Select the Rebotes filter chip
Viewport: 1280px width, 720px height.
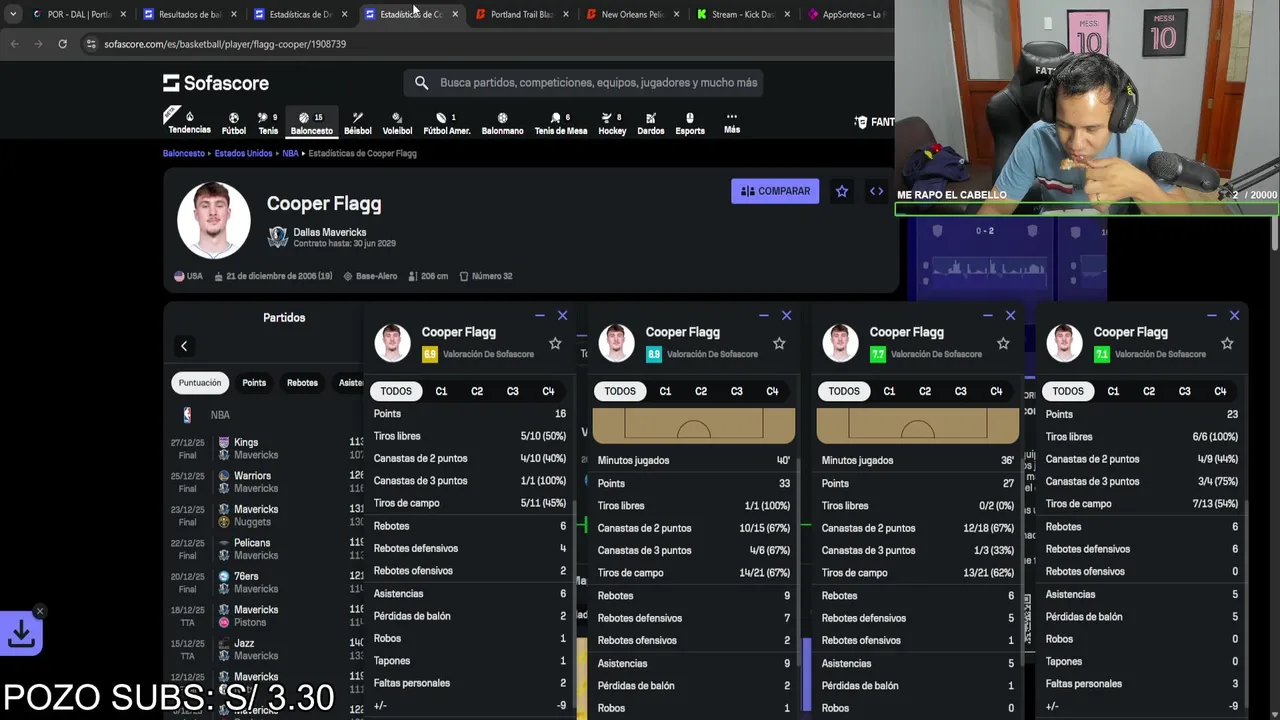tap(302, 383)
